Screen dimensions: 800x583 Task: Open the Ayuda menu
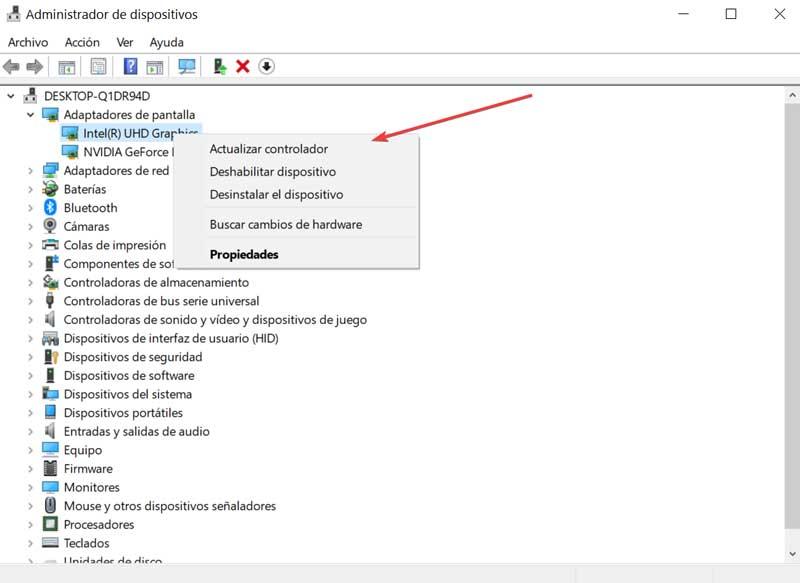click(x=166, y=43)
